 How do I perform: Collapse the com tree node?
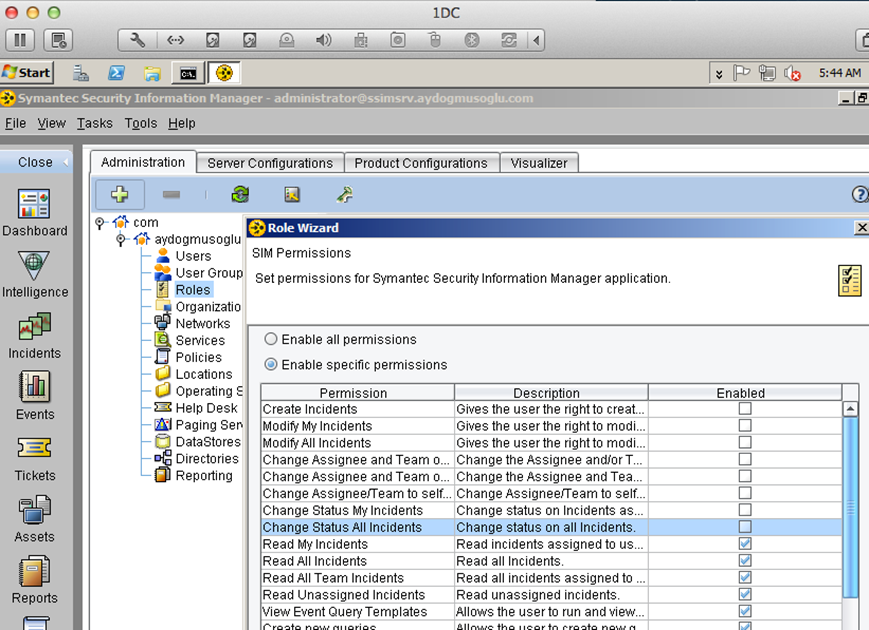[x=100, y=223]
